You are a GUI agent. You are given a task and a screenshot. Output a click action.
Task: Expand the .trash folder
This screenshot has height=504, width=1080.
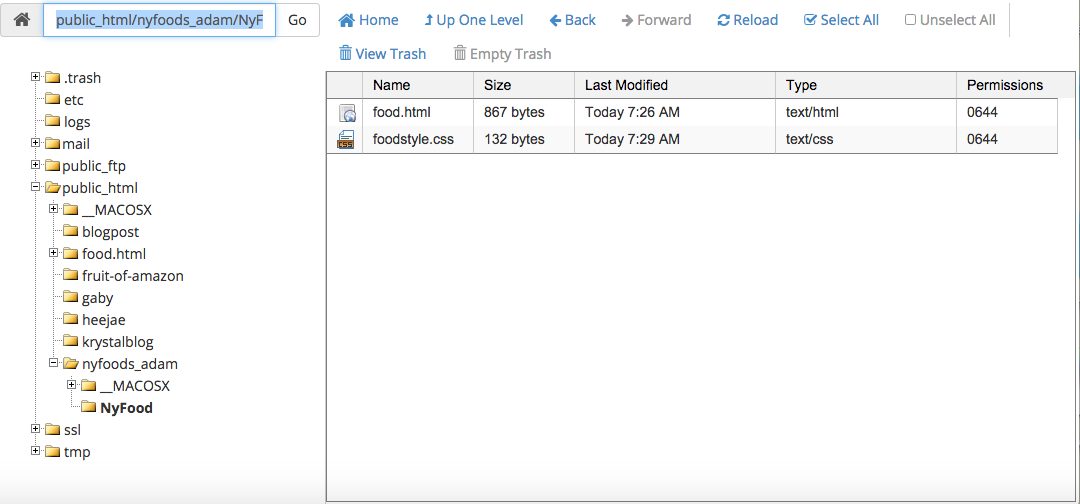(36, 77)
